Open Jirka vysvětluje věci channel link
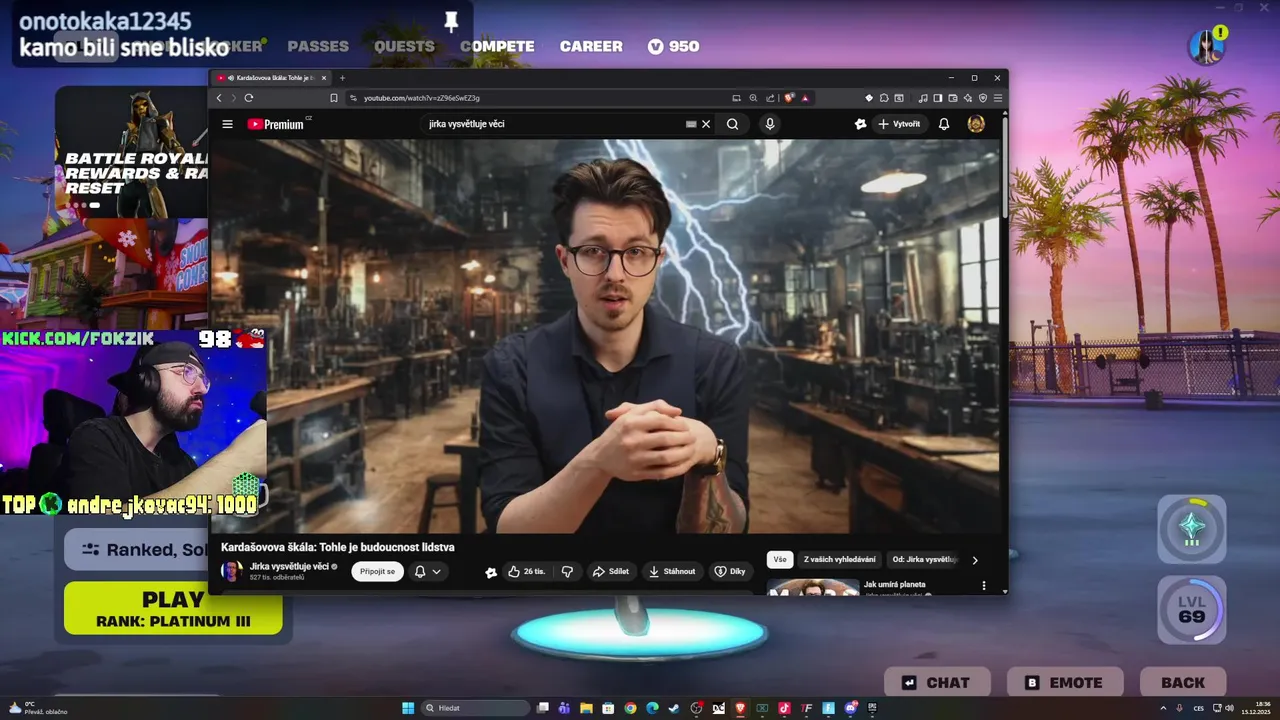This screenshot has height=720, width=1280. click(289, 566)
